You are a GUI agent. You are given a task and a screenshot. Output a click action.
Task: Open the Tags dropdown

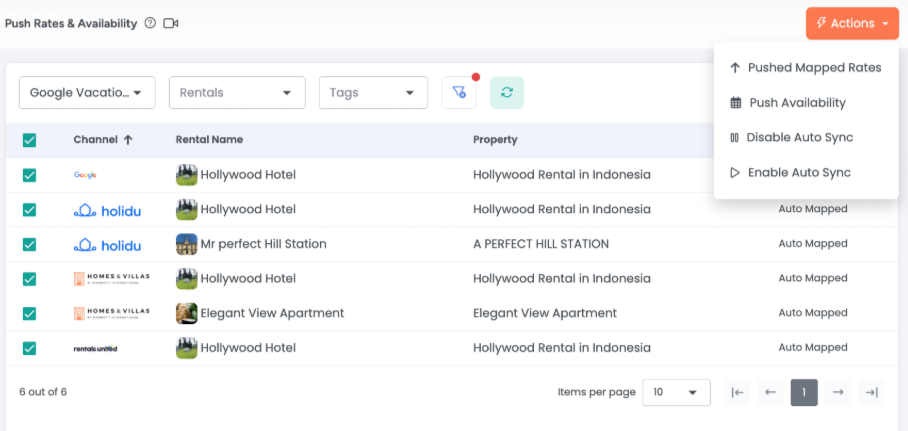[x=372, y=93]
